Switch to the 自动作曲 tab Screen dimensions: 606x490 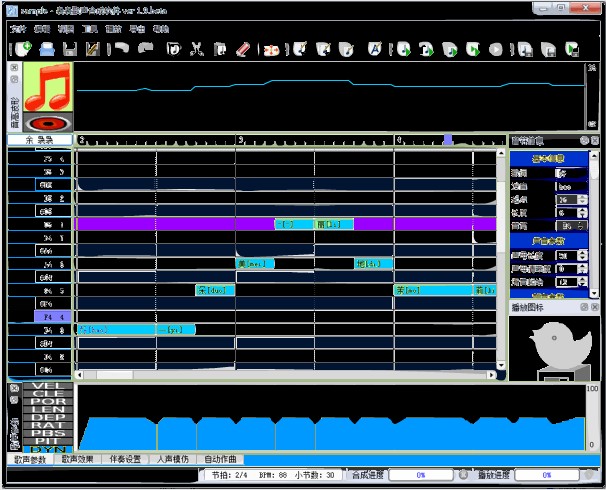220,459
